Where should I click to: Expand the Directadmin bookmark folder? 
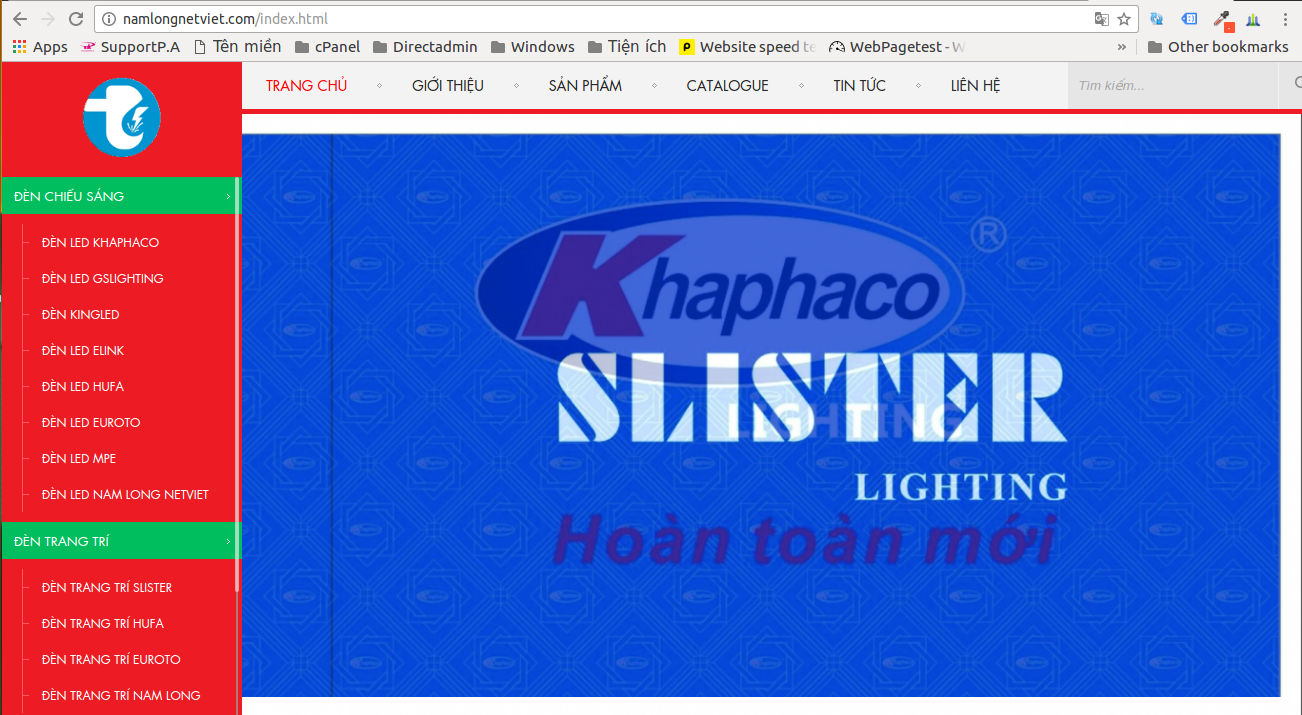point(425,47)
